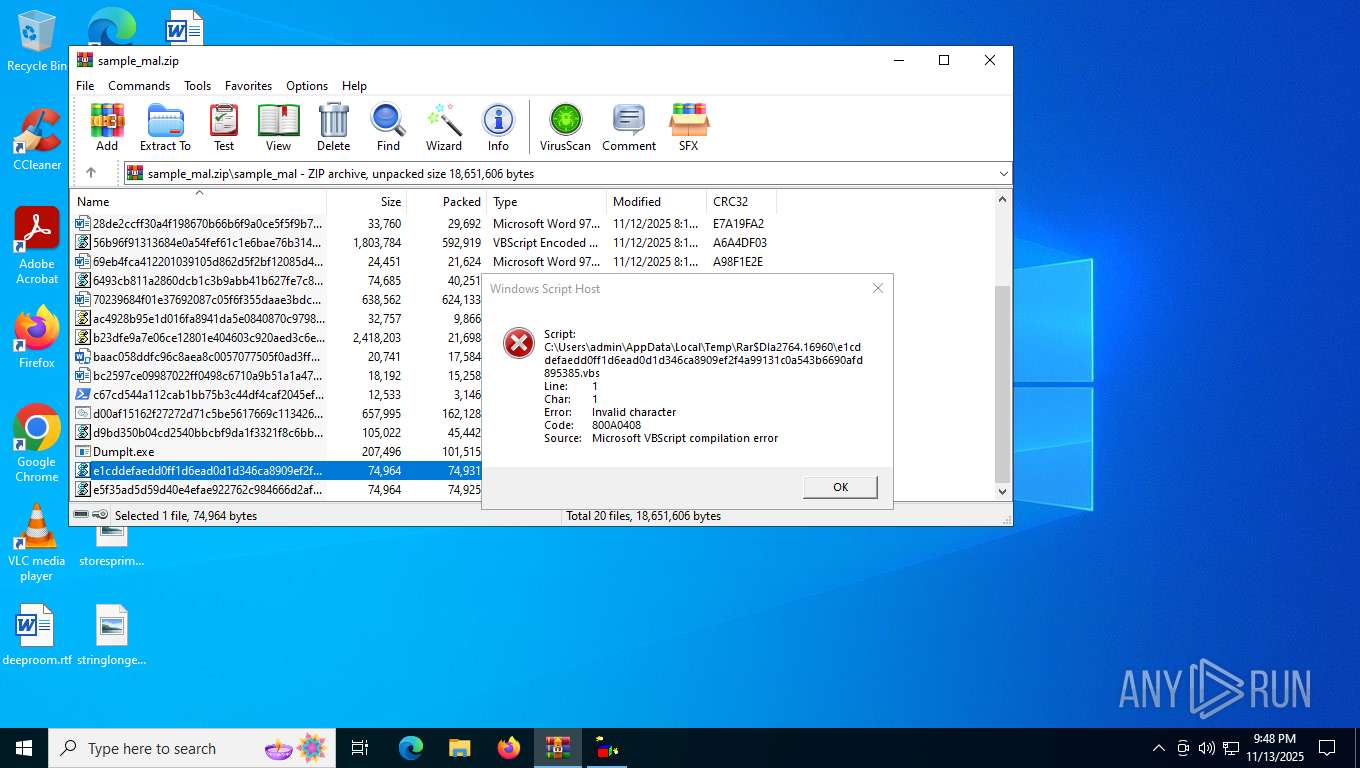This screenshot has height=768, width=1360.
Task: Select file 28de2ccff30a4f198670b66b6f9a0ce5f5f9b7
Action: (199, 224)
